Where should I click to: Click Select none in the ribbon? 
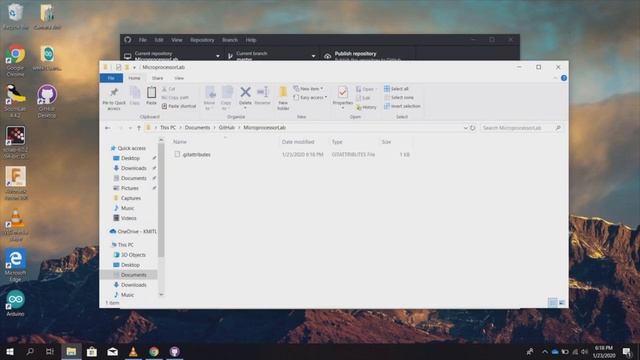[x=399, y=98]
